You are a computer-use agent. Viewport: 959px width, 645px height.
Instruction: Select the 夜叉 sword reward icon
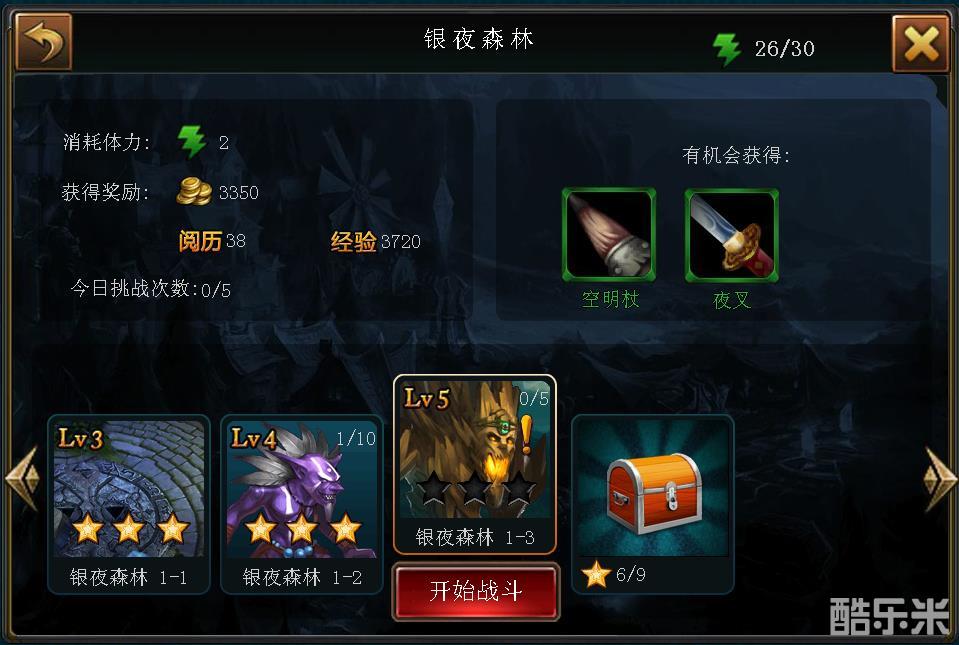731,235
